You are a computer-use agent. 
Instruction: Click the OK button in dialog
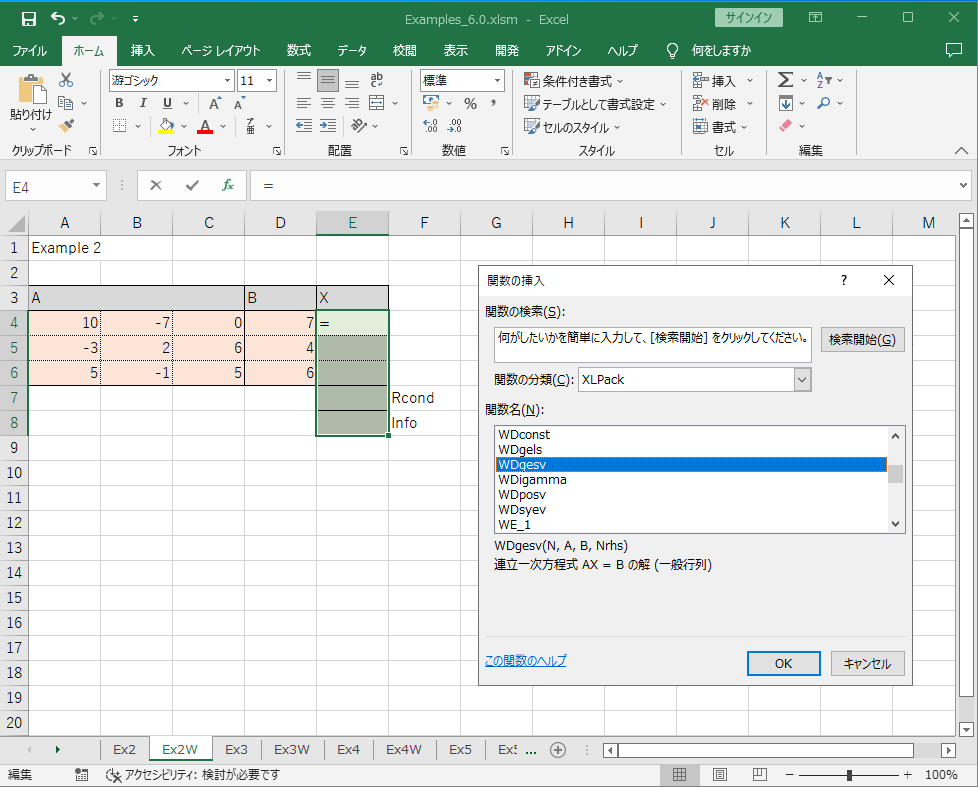point(783,663)
